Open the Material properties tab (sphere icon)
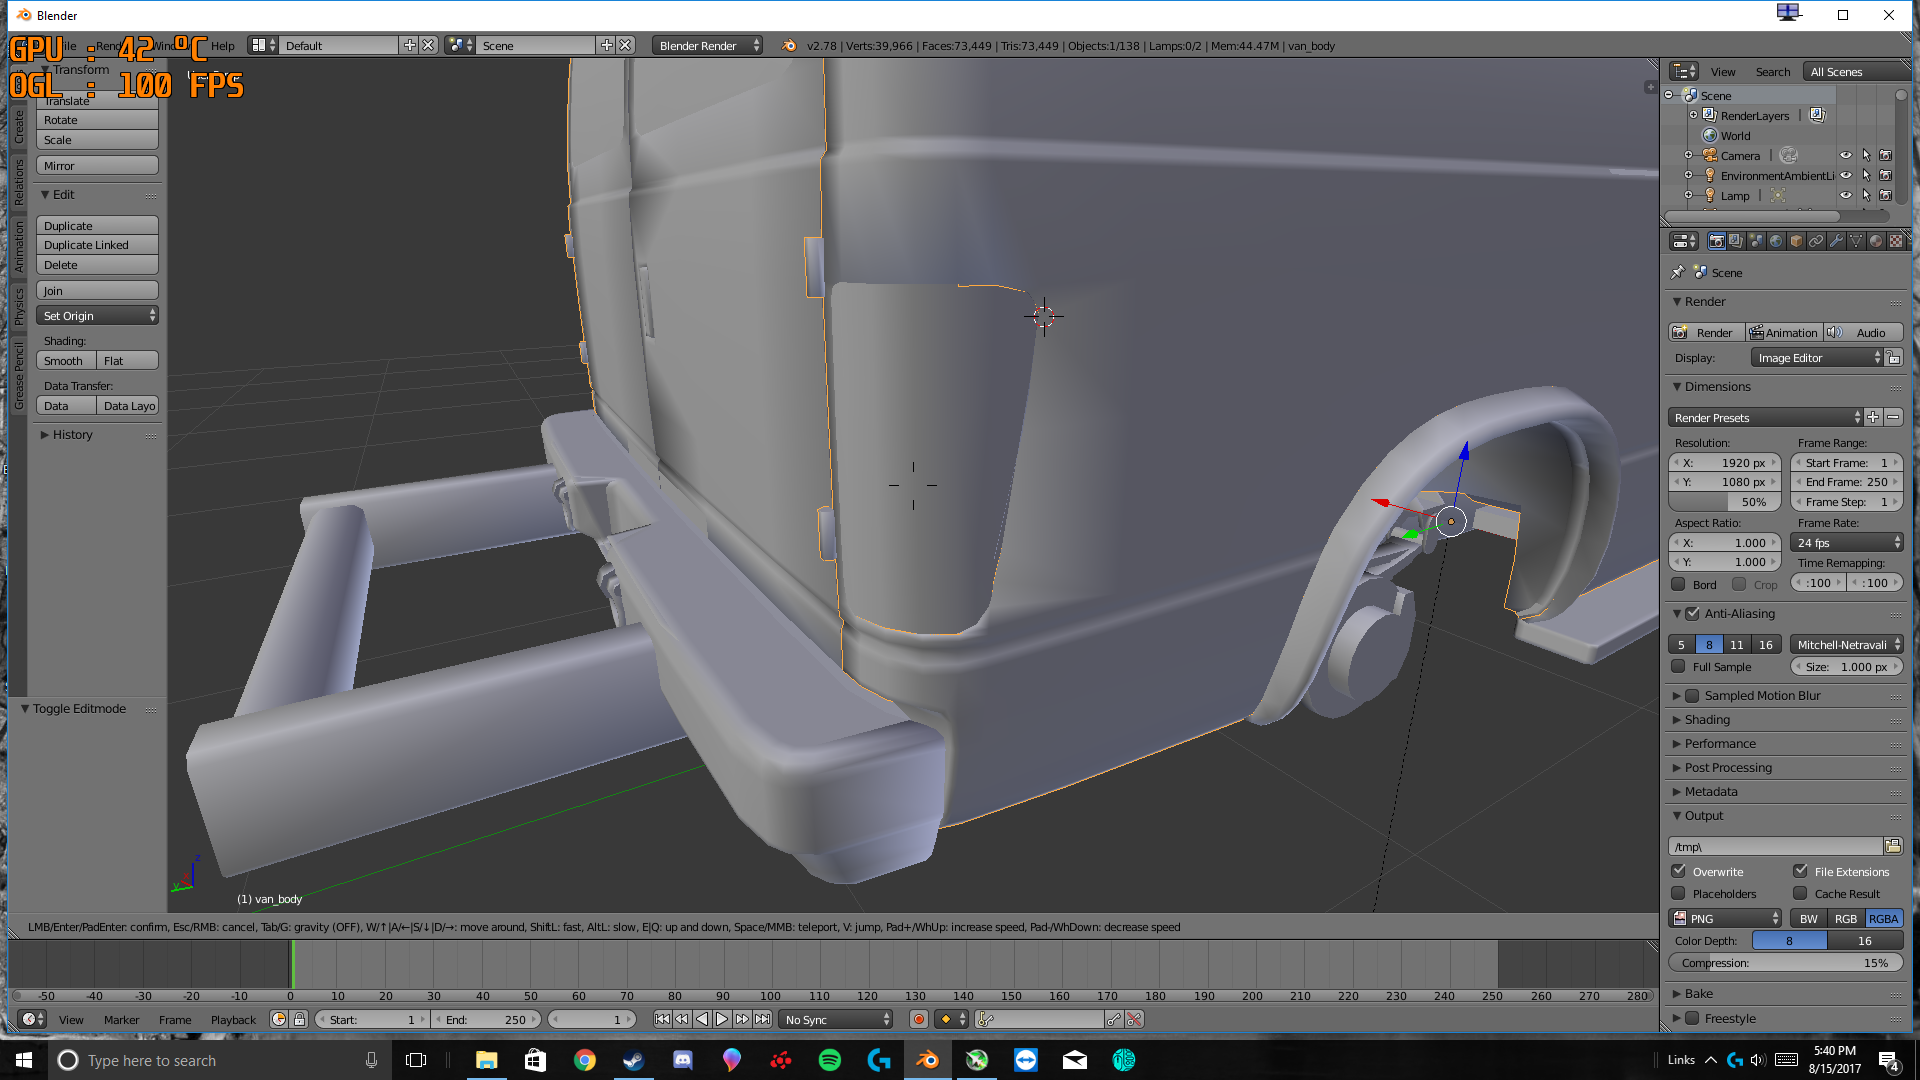 tap(1876, 241)
